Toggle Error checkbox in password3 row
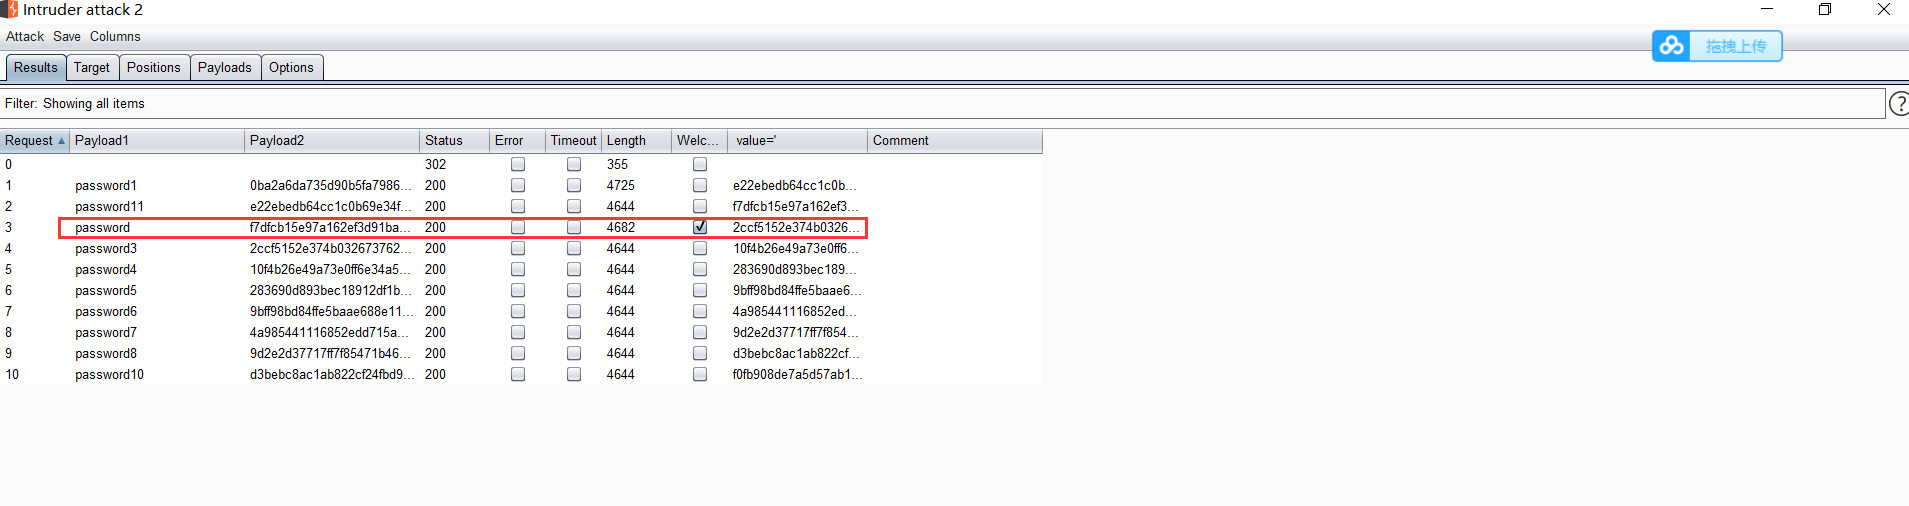The image size is (1909, 506). click(518, 248)
